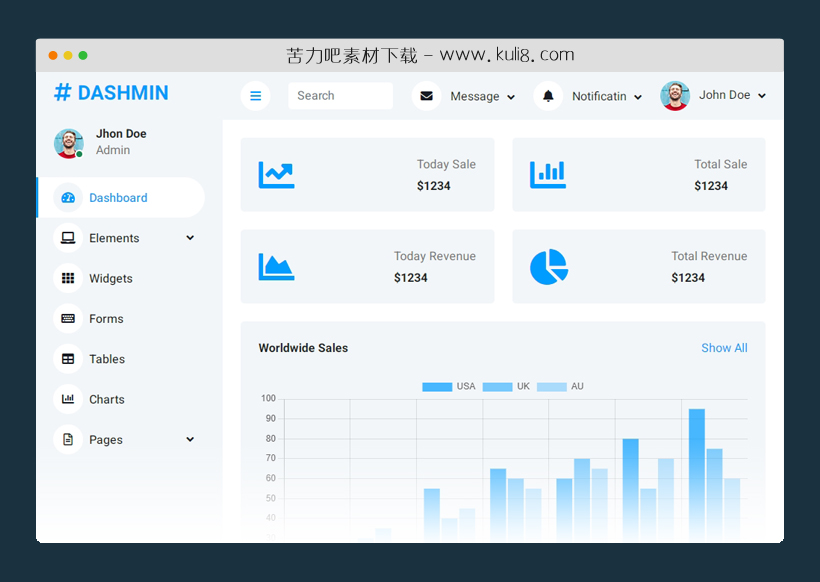This screenshot has width=820, height=582.
Task: Click inside the Search field
Action: (x=340, y=95)
